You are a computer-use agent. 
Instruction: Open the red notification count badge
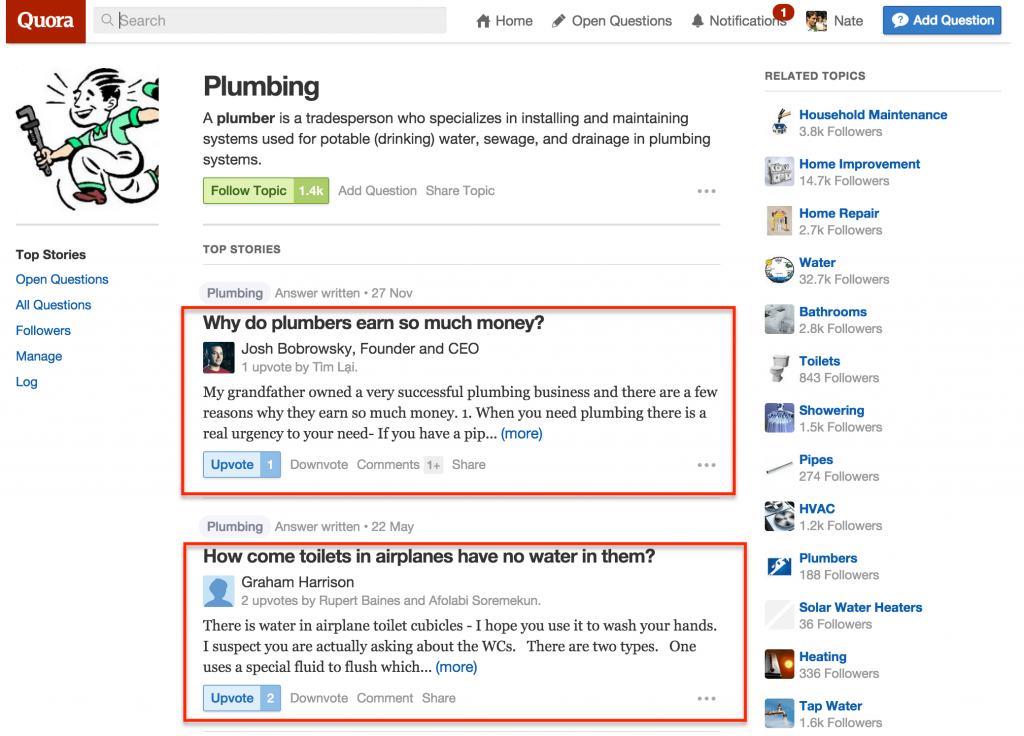click(783, 12)
